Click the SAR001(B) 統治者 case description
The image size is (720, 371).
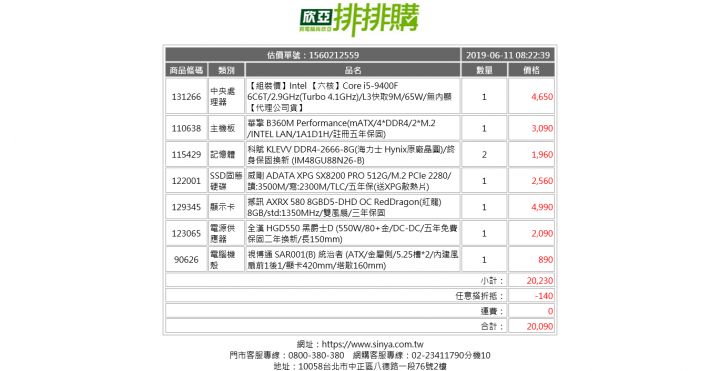coord(352,259)
